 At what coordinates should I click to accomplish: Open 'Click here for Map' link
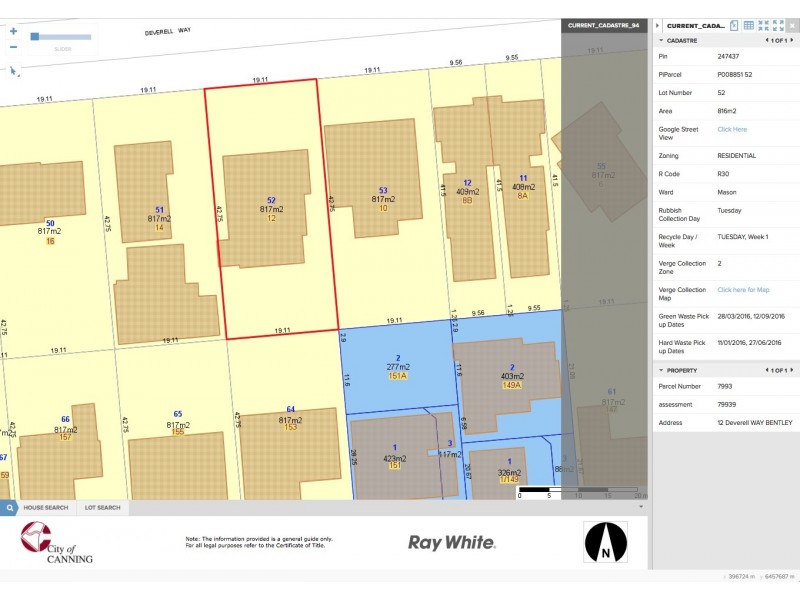[743, 290]
